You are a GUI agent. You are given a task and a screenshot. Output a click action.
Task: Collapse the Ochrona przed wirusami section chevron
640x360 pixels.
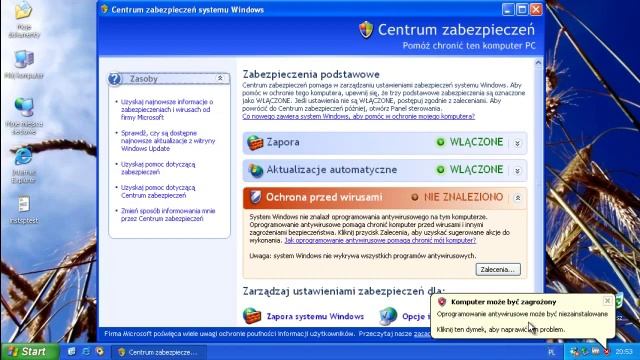(517, 198)
